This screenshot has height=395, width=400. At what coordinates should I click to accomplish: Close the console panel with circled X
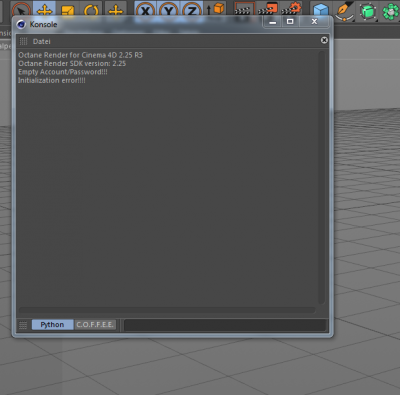[x=324, y=40]
